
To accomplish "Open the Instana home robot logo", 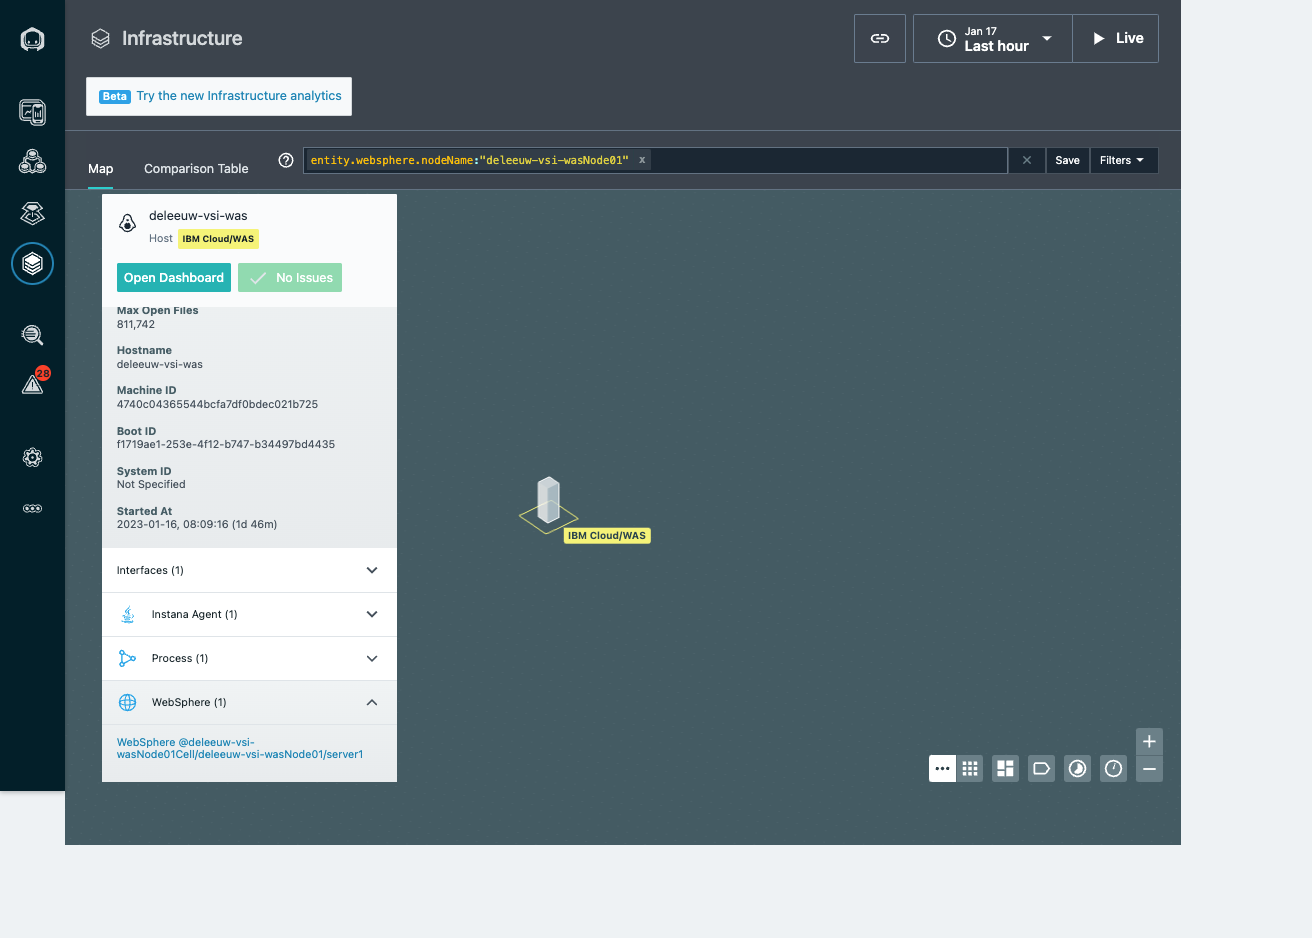I will click(x=32, y=39).
